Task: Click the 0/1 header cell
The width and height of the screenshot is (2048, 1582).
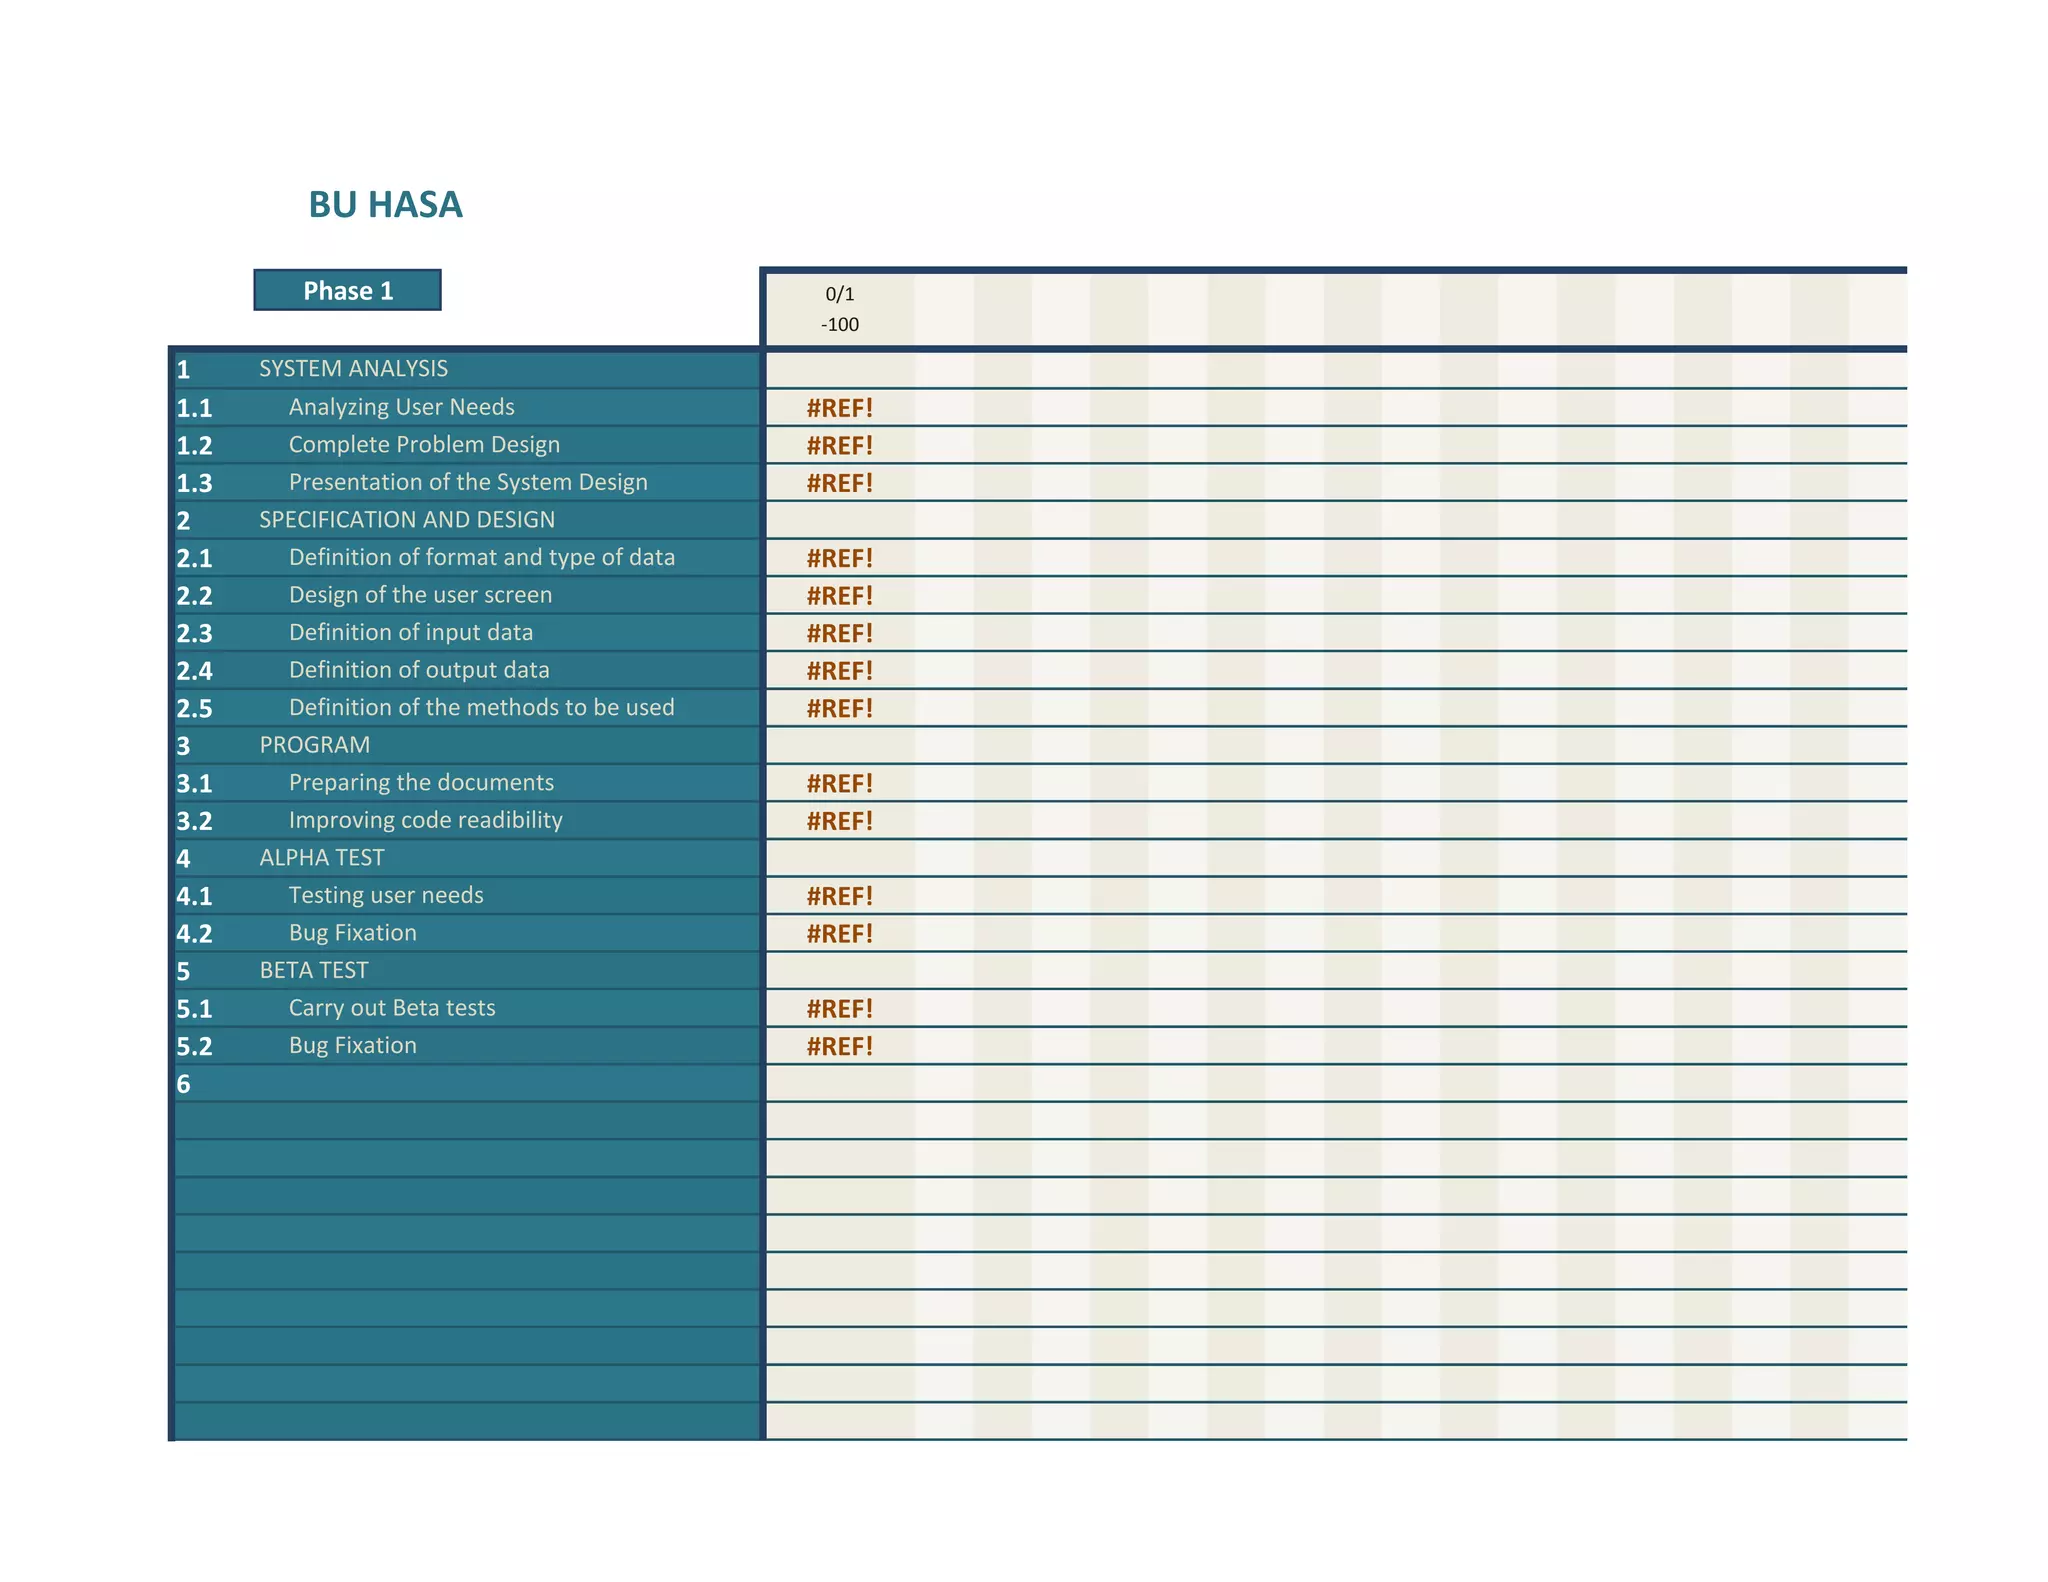Action: point(839,294)
